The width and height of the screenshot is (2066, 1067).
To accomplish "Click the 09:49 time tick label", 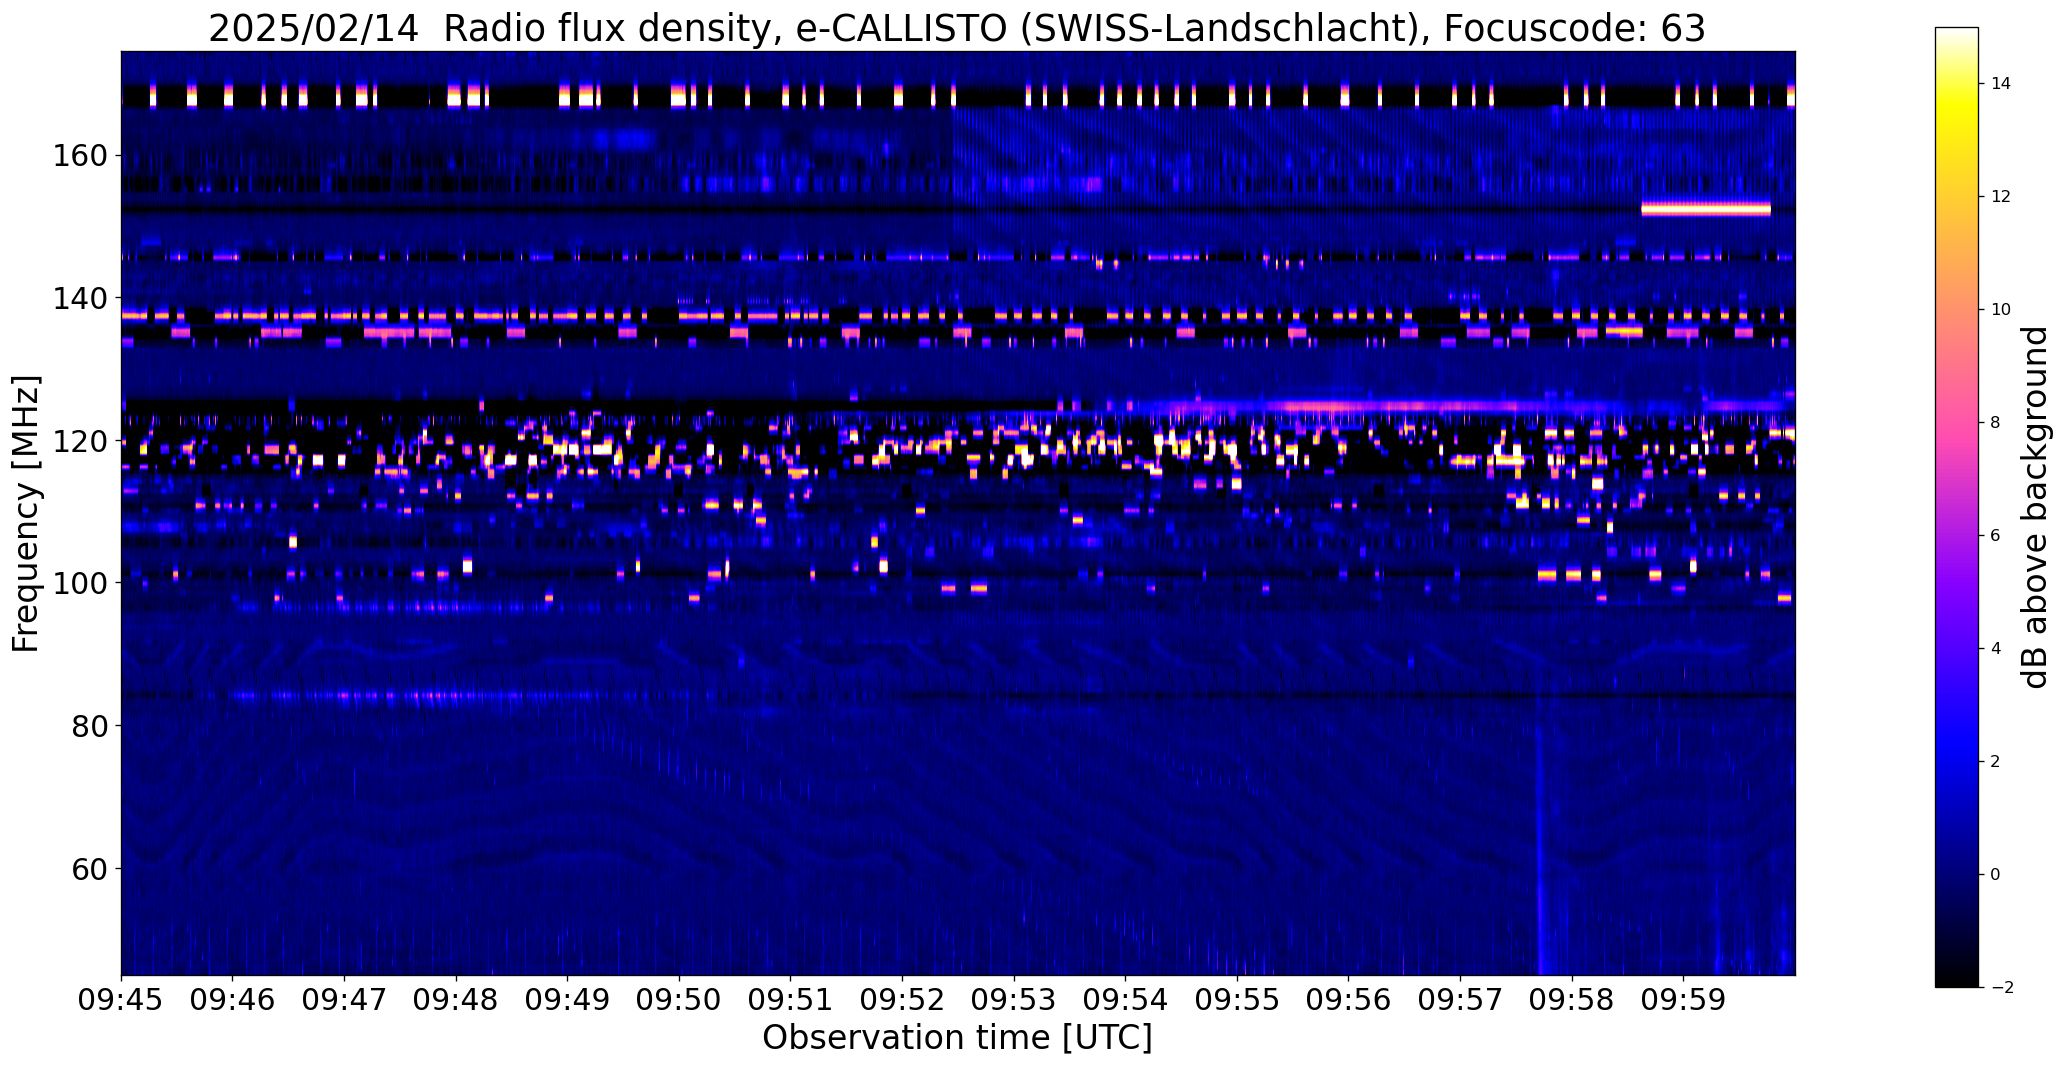I will click(568, 999).
